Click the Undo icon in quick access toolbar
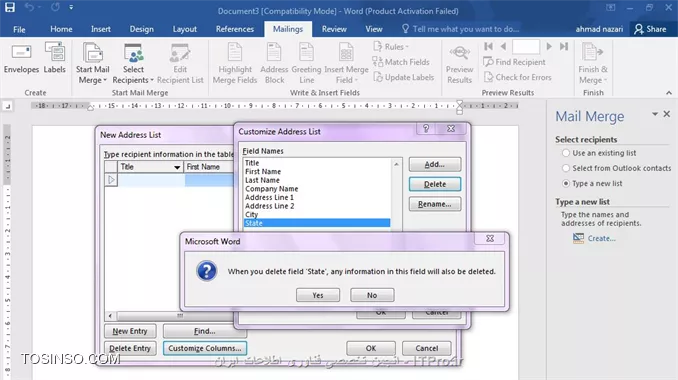678x380 pixels. 29,7
